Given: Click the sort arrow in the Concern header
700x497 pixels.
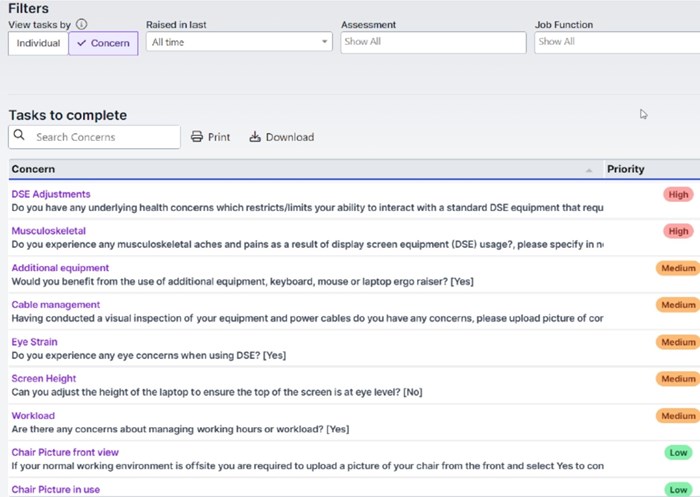Looking at the screenshot, I should click(588, 170).
